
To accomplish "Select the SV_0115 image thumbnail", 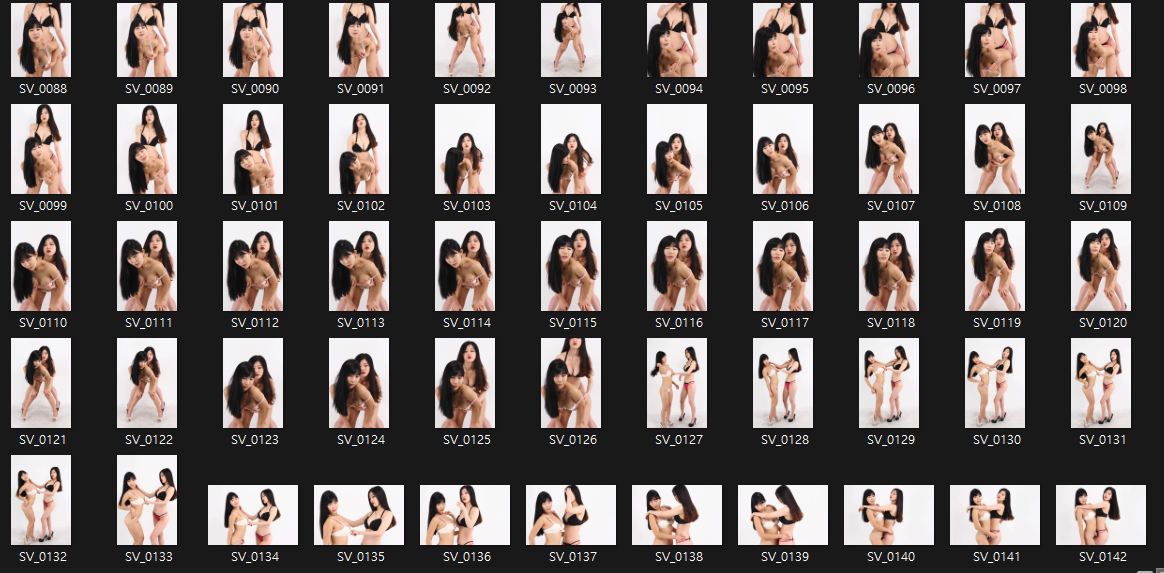I will coord(571,267).
